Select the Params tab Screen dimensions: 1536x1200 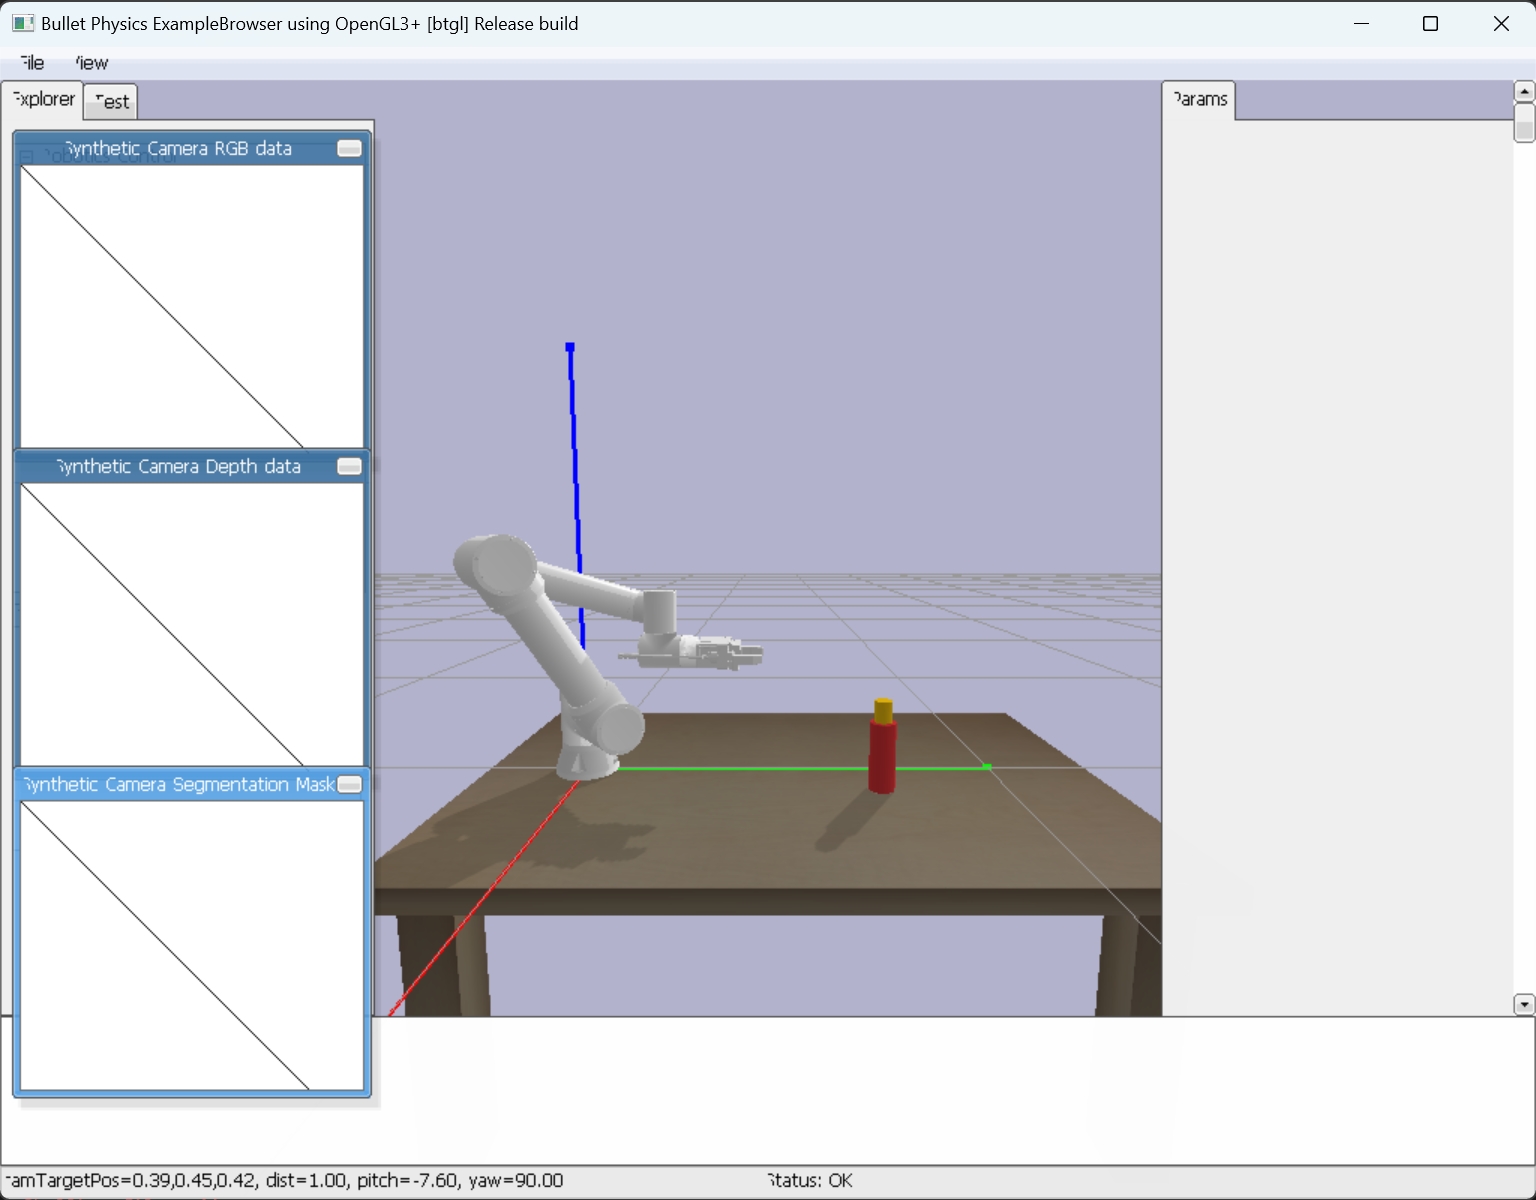(x=1199, y=100)
